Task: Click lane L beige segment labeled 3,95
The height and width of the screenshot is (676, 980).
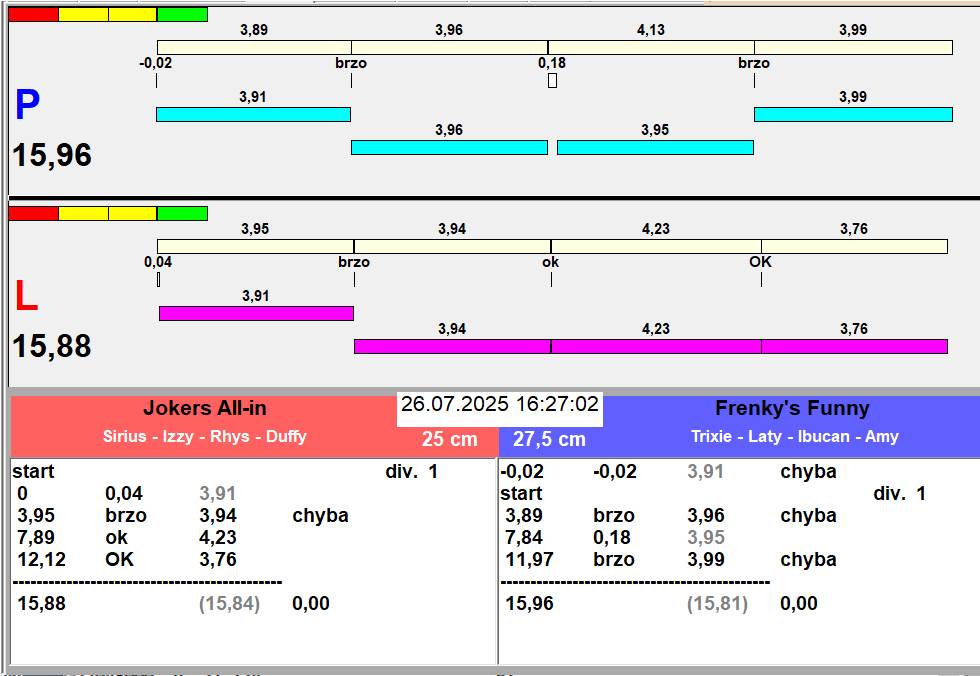Action: [256, 246]
